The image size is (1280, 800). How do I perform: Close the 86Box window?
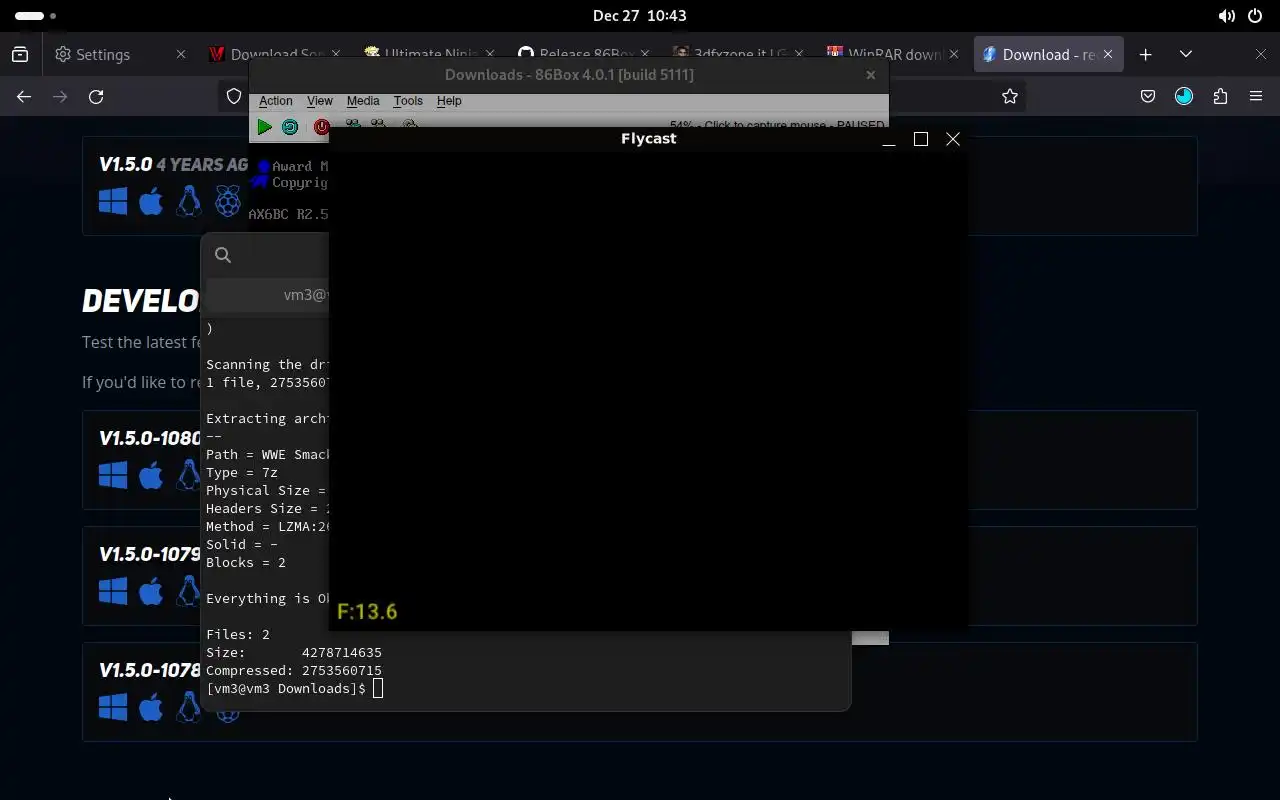pos(871,75)
